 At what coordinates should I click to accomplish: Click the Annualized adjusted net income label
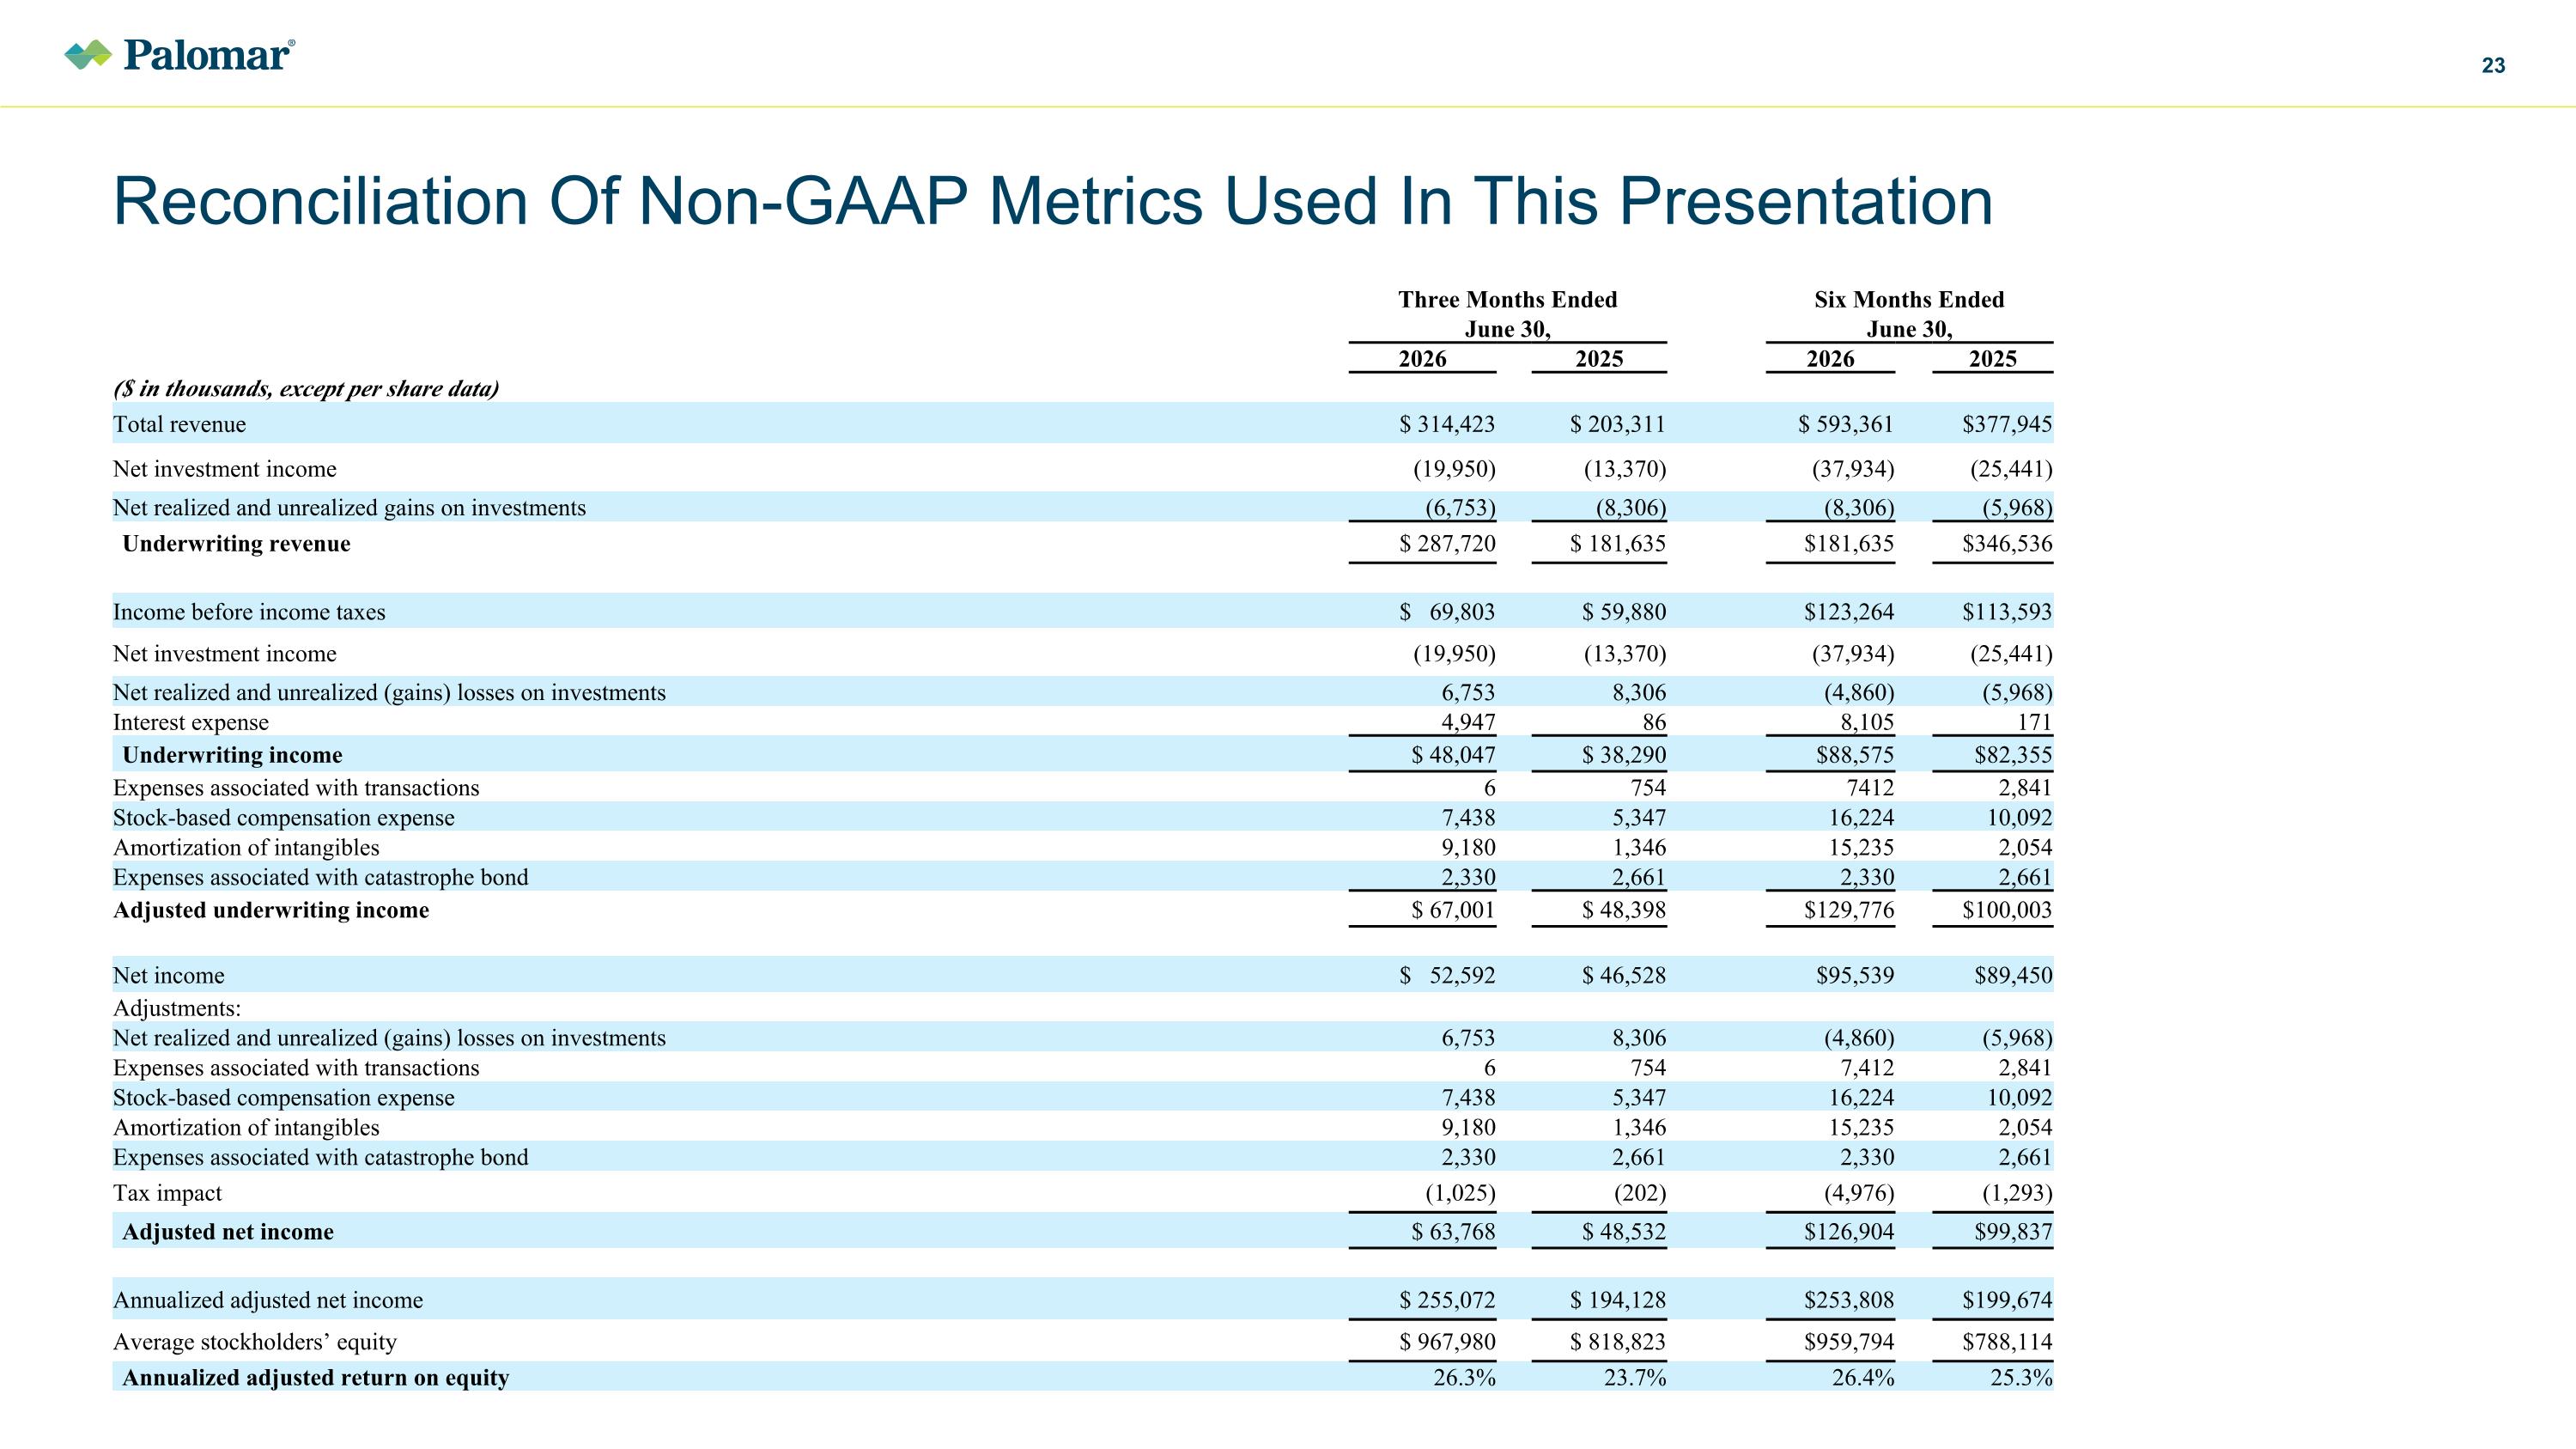pos(268,1300)
